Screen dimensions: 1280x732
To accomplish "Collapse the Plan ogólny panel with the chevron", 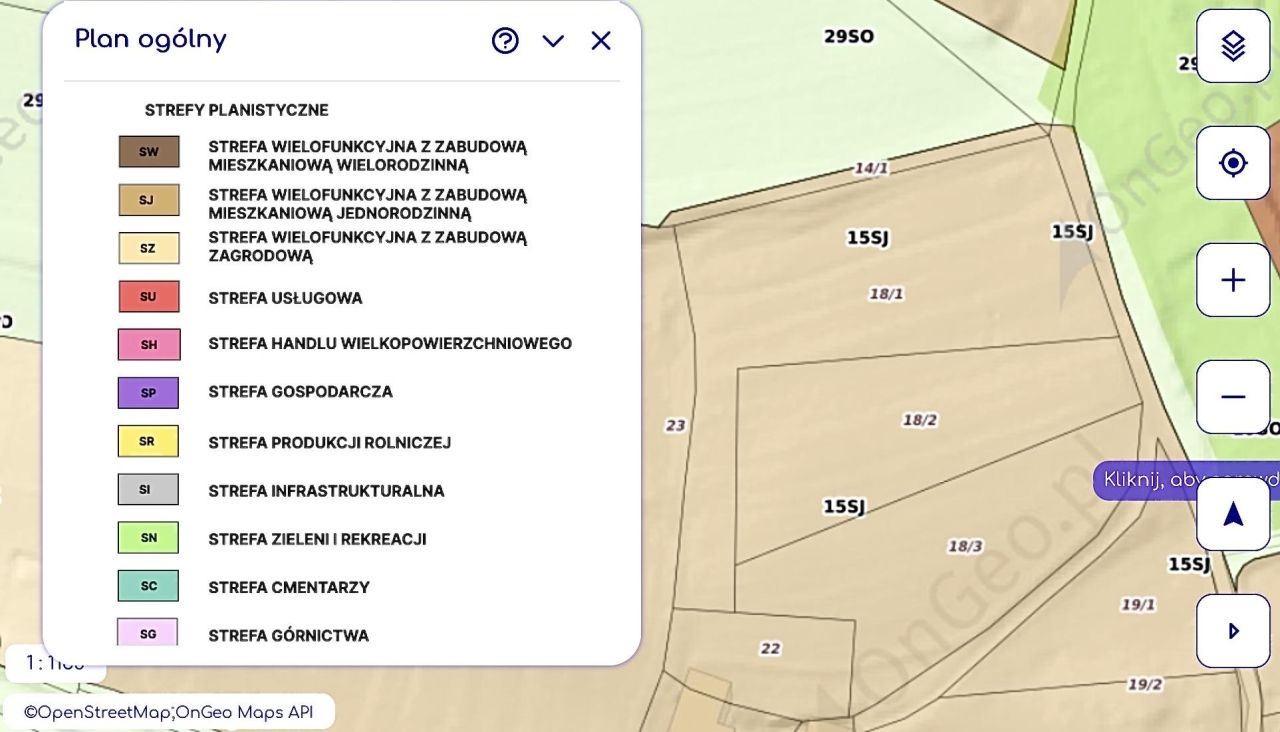I will [x=553, y=41].
